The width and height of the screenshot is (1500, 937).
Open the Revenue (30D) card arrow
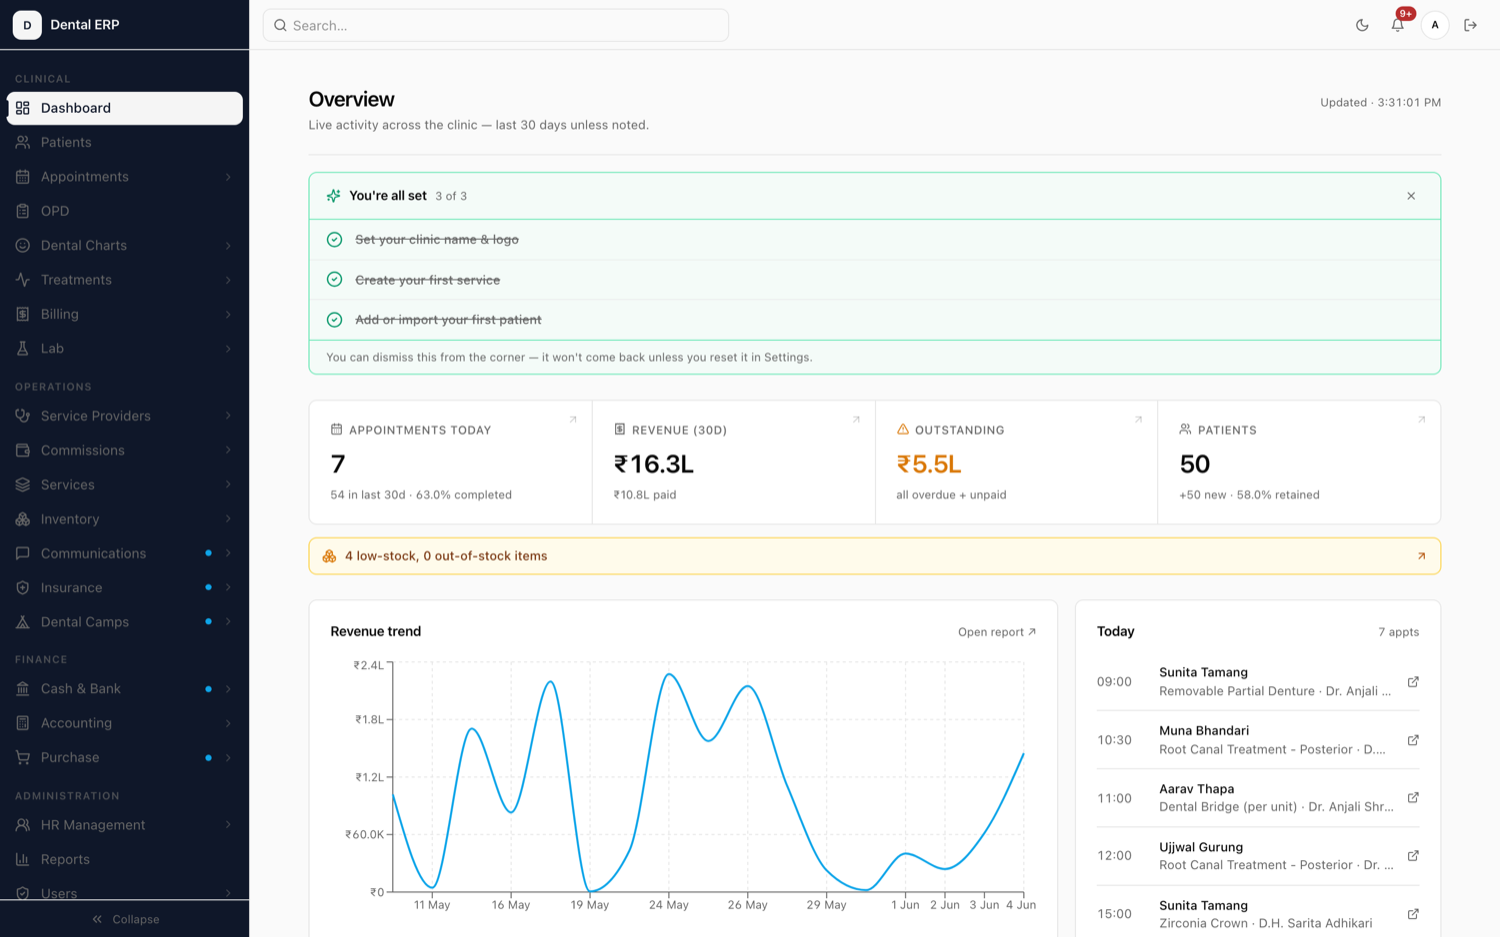click(856, 420)
